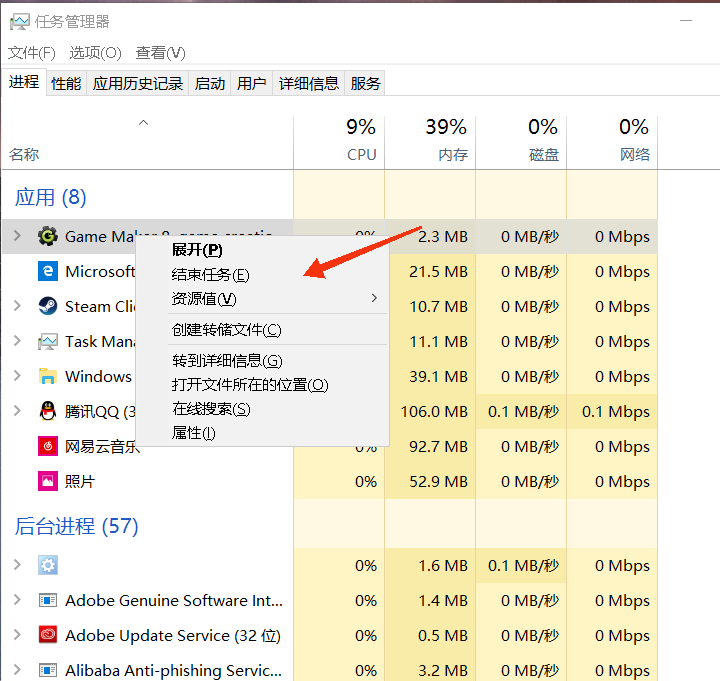Sort by the 名称 column header
720x681 pixels.
147,143
